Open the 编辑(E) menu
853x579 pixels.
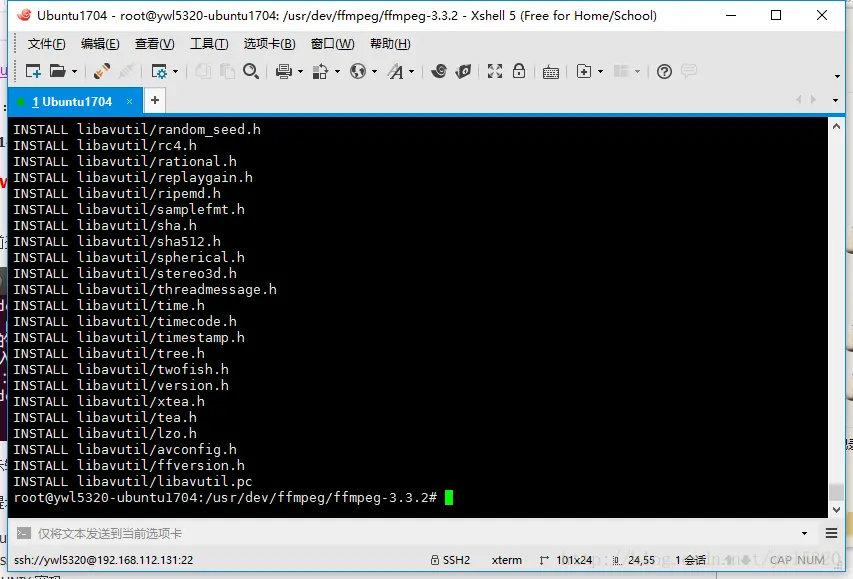(x=100, y=44)
